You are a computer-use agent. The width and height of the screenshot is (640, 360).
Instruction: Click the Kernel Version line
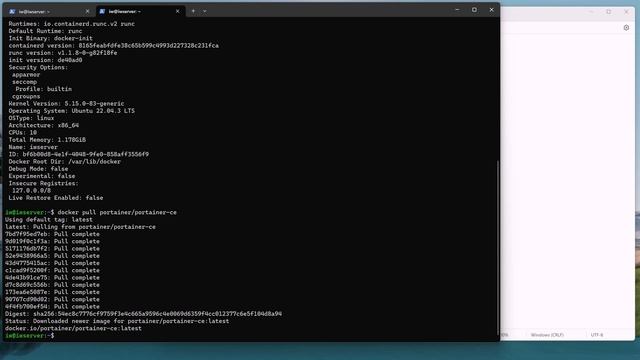point(66,104)
